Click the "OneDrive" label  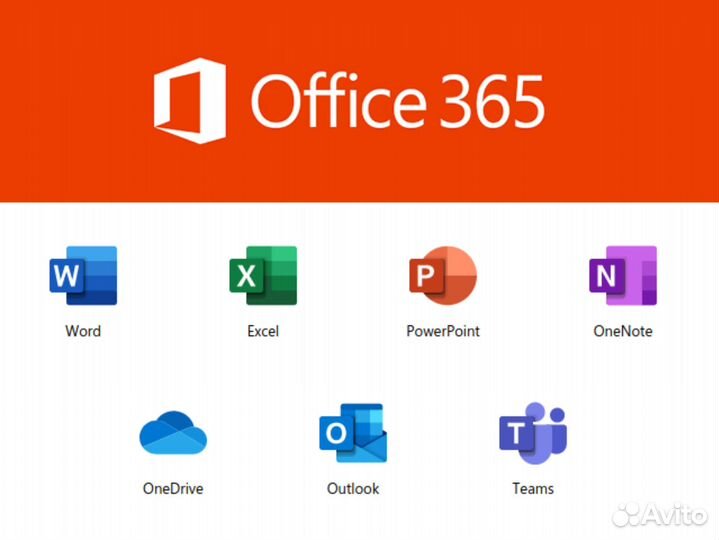tap(173, 488)
